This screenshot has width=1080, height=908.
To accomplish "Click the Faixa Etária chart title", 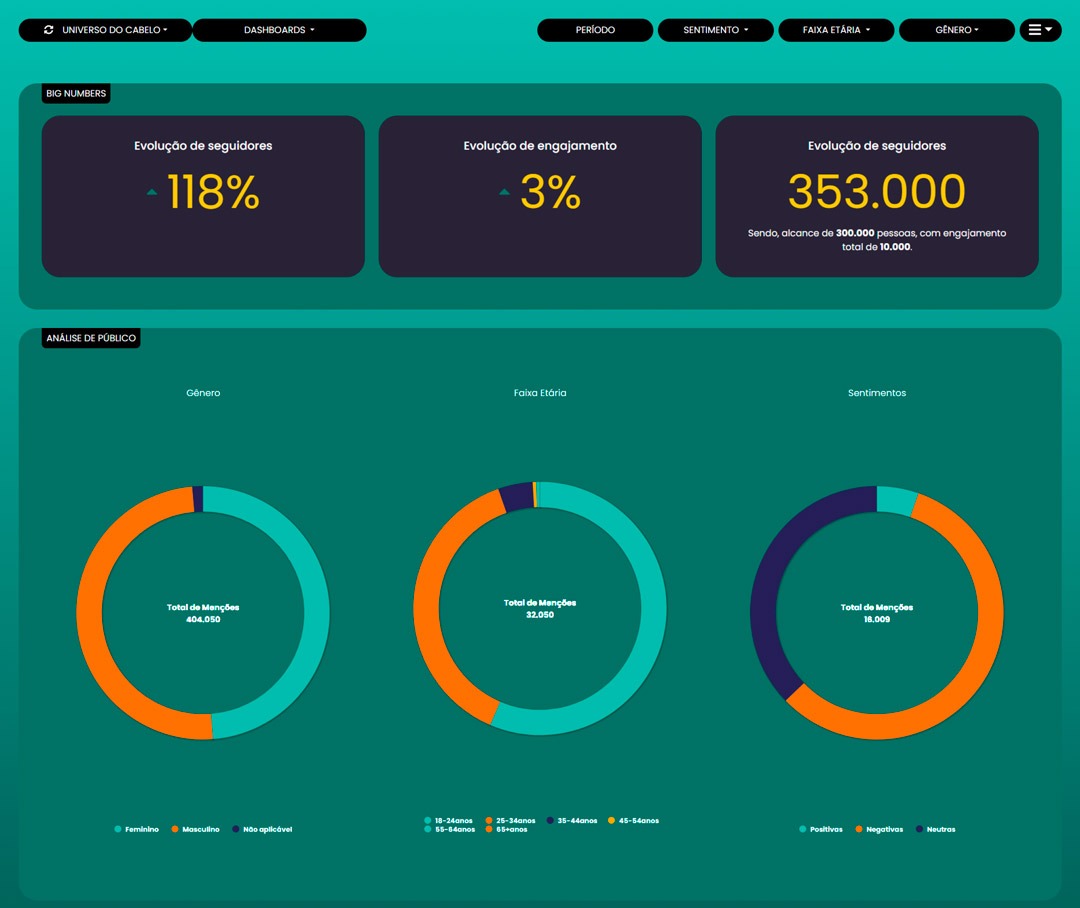I will pyautogui.click(x=540, y=393).
